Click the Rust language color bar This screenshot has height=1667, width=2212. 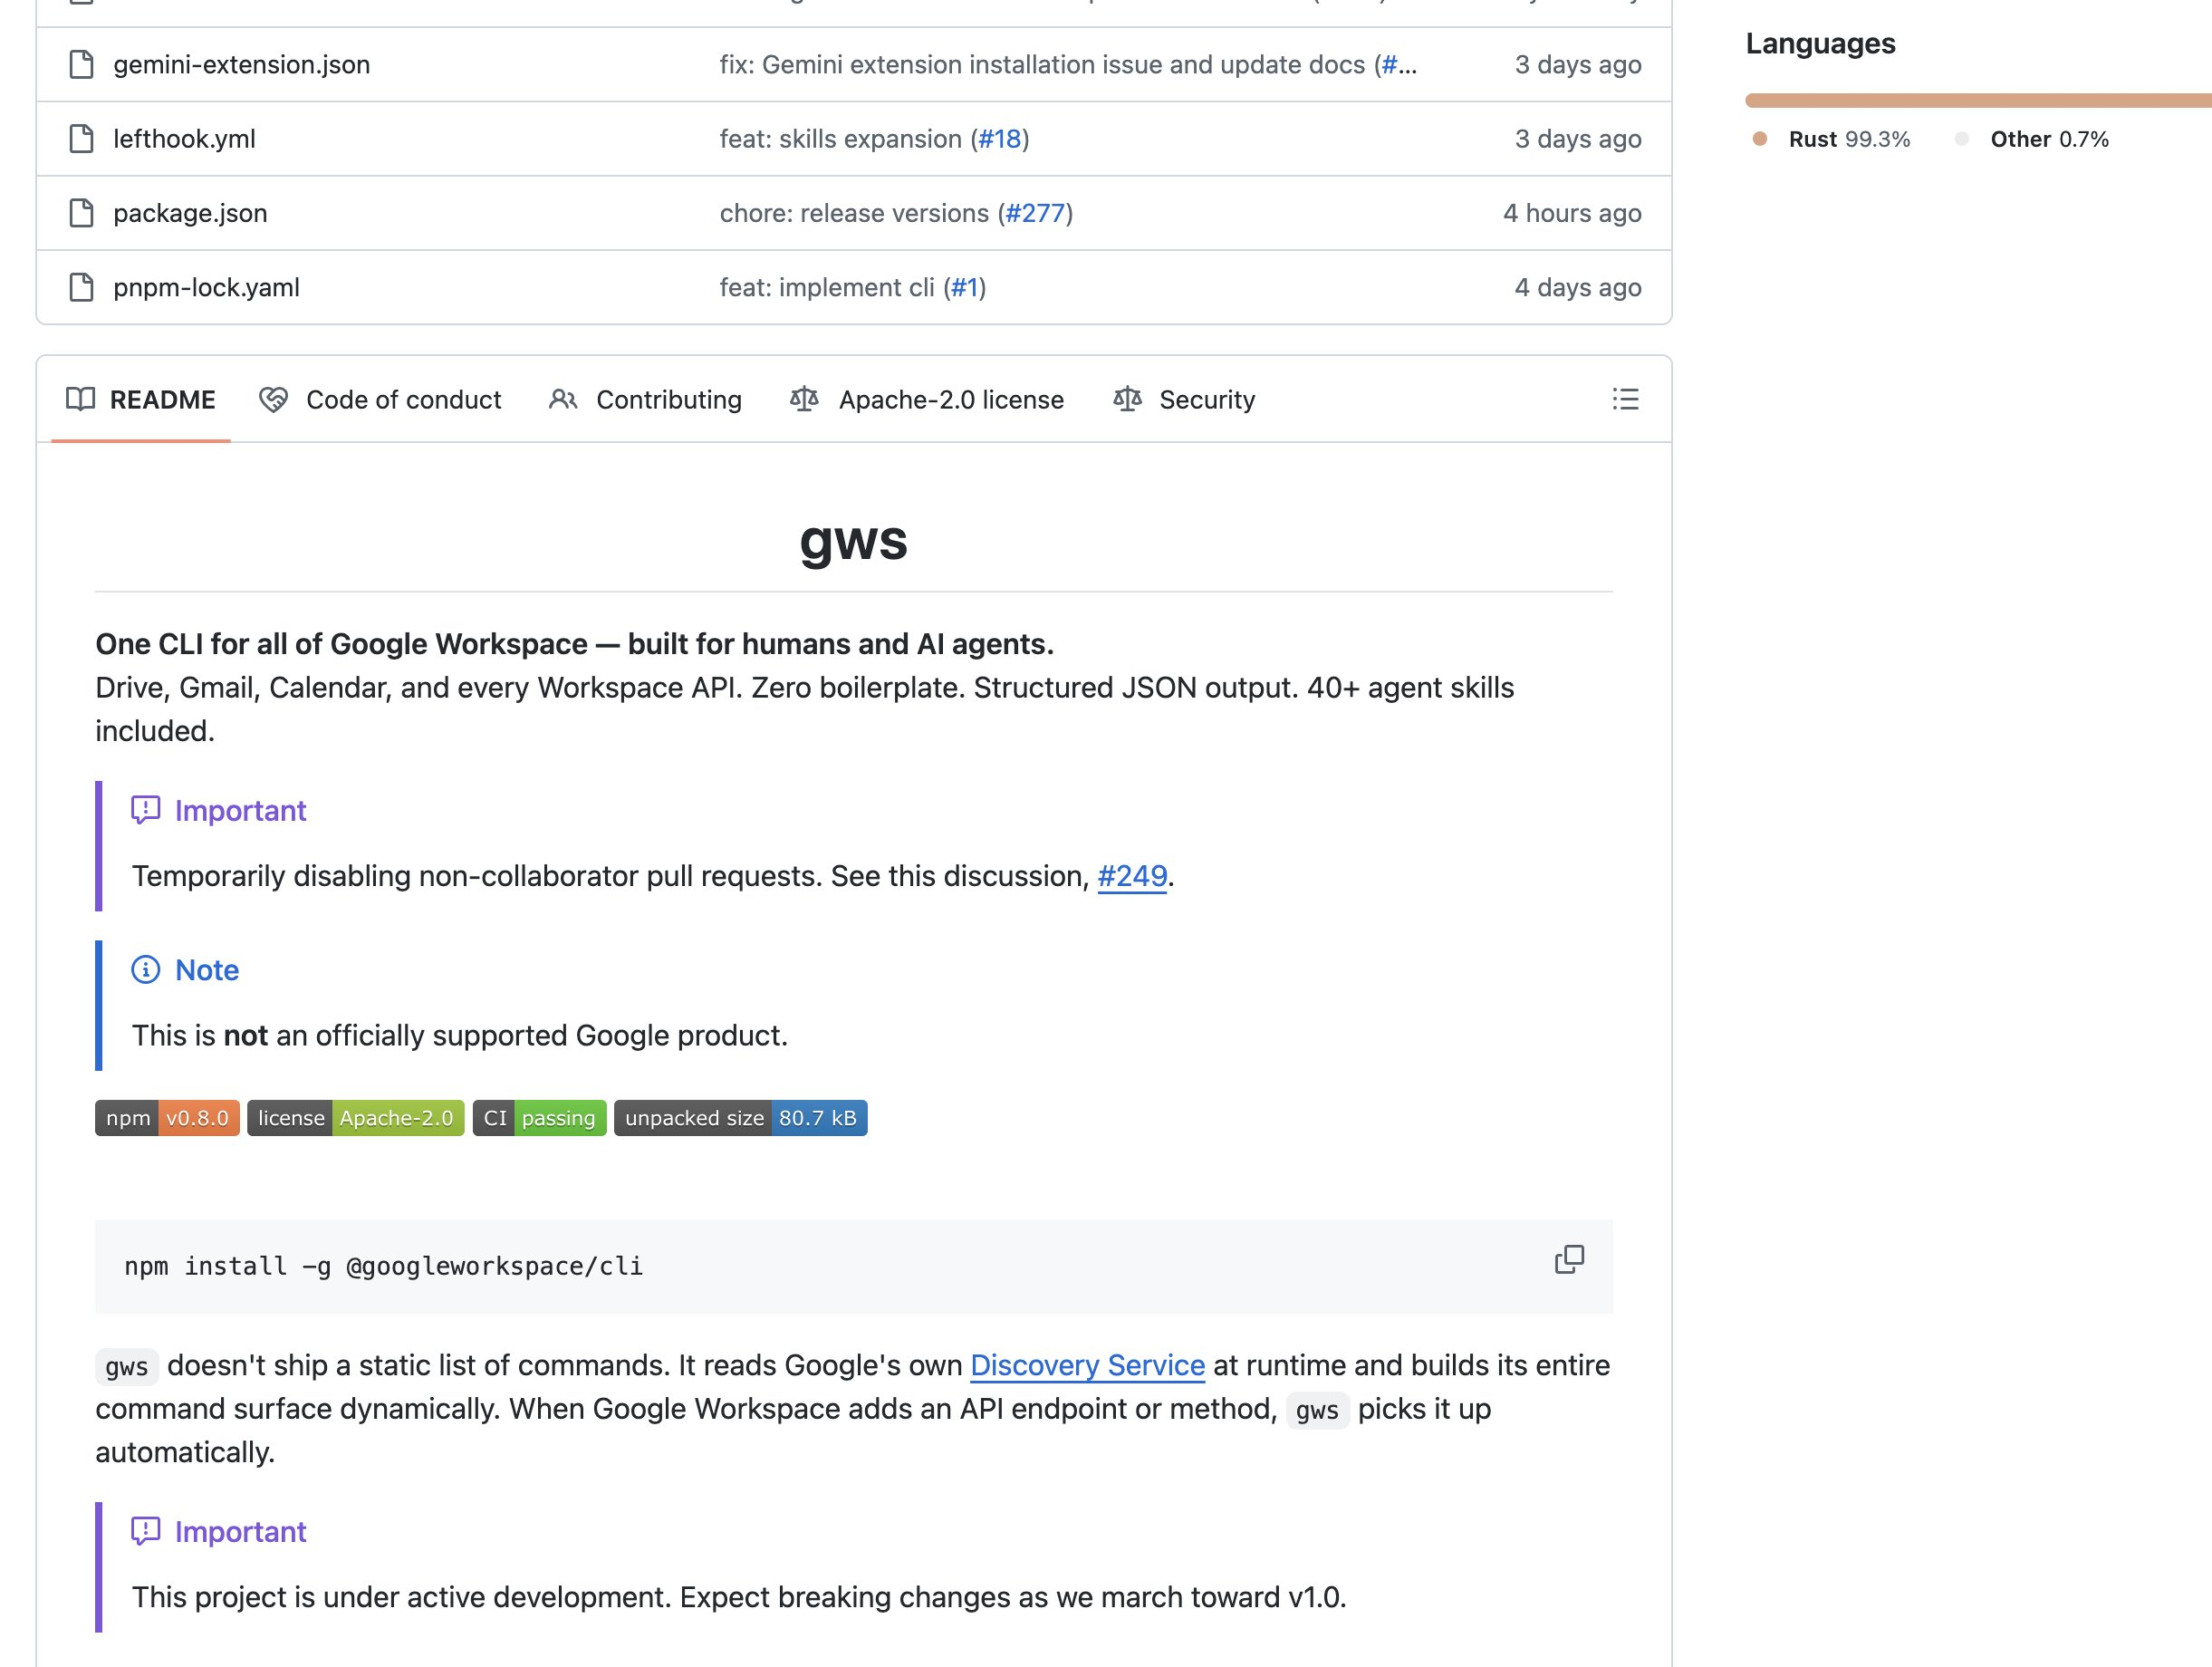(1975, 100)
